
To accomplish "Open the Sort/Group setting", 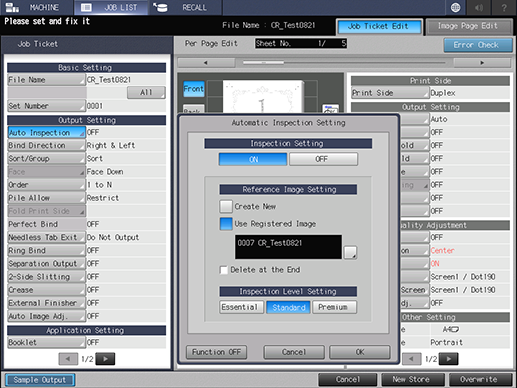I will coord(46,159).
